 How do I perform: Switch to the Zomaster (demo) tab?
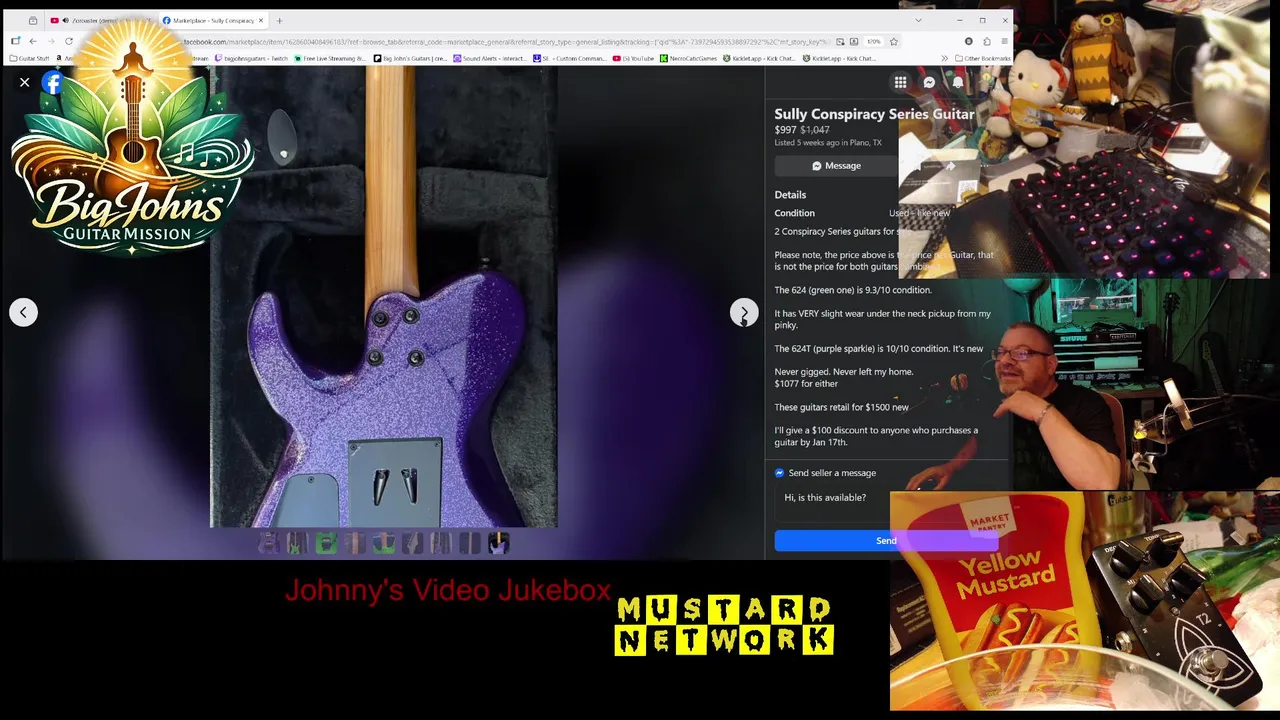(x=100, y=20)
